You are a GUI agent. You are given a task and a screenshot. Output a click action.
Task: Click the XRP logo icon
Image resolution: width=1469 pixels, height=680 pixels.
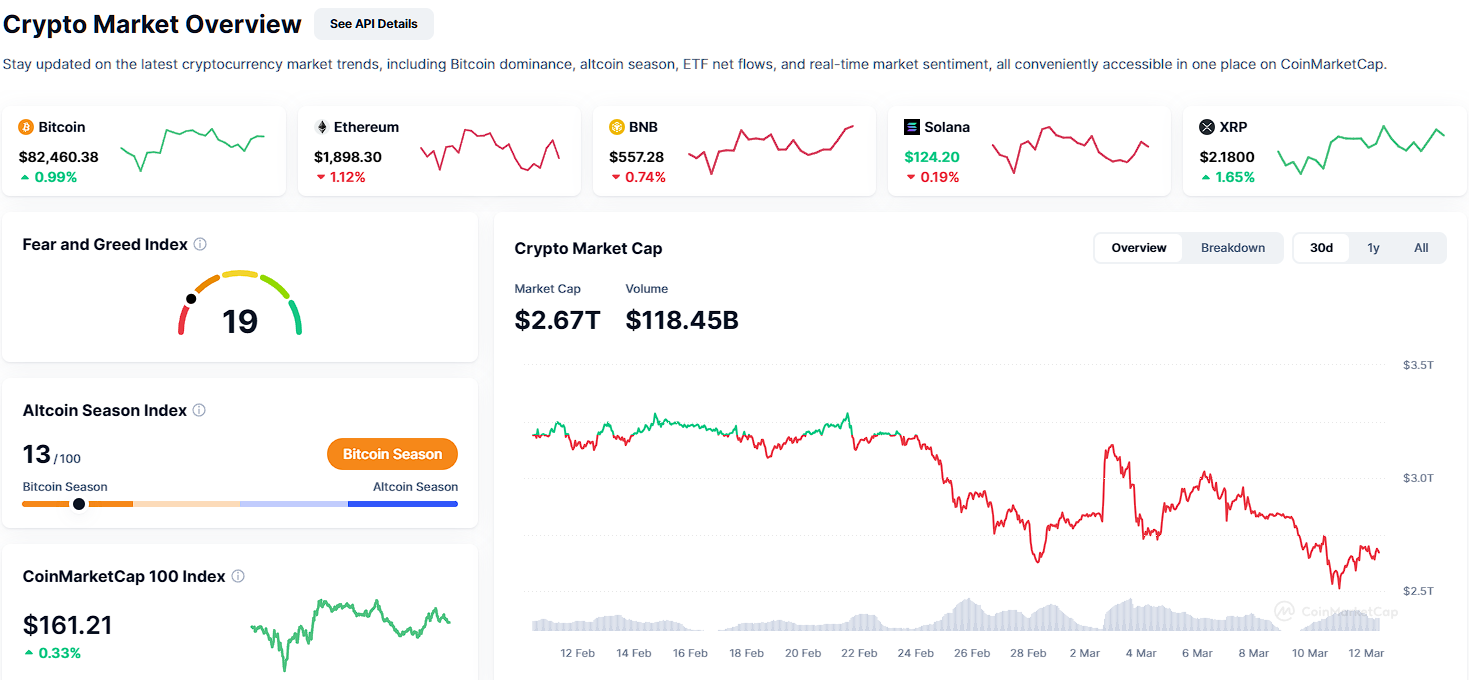[x=1207, y=127]
